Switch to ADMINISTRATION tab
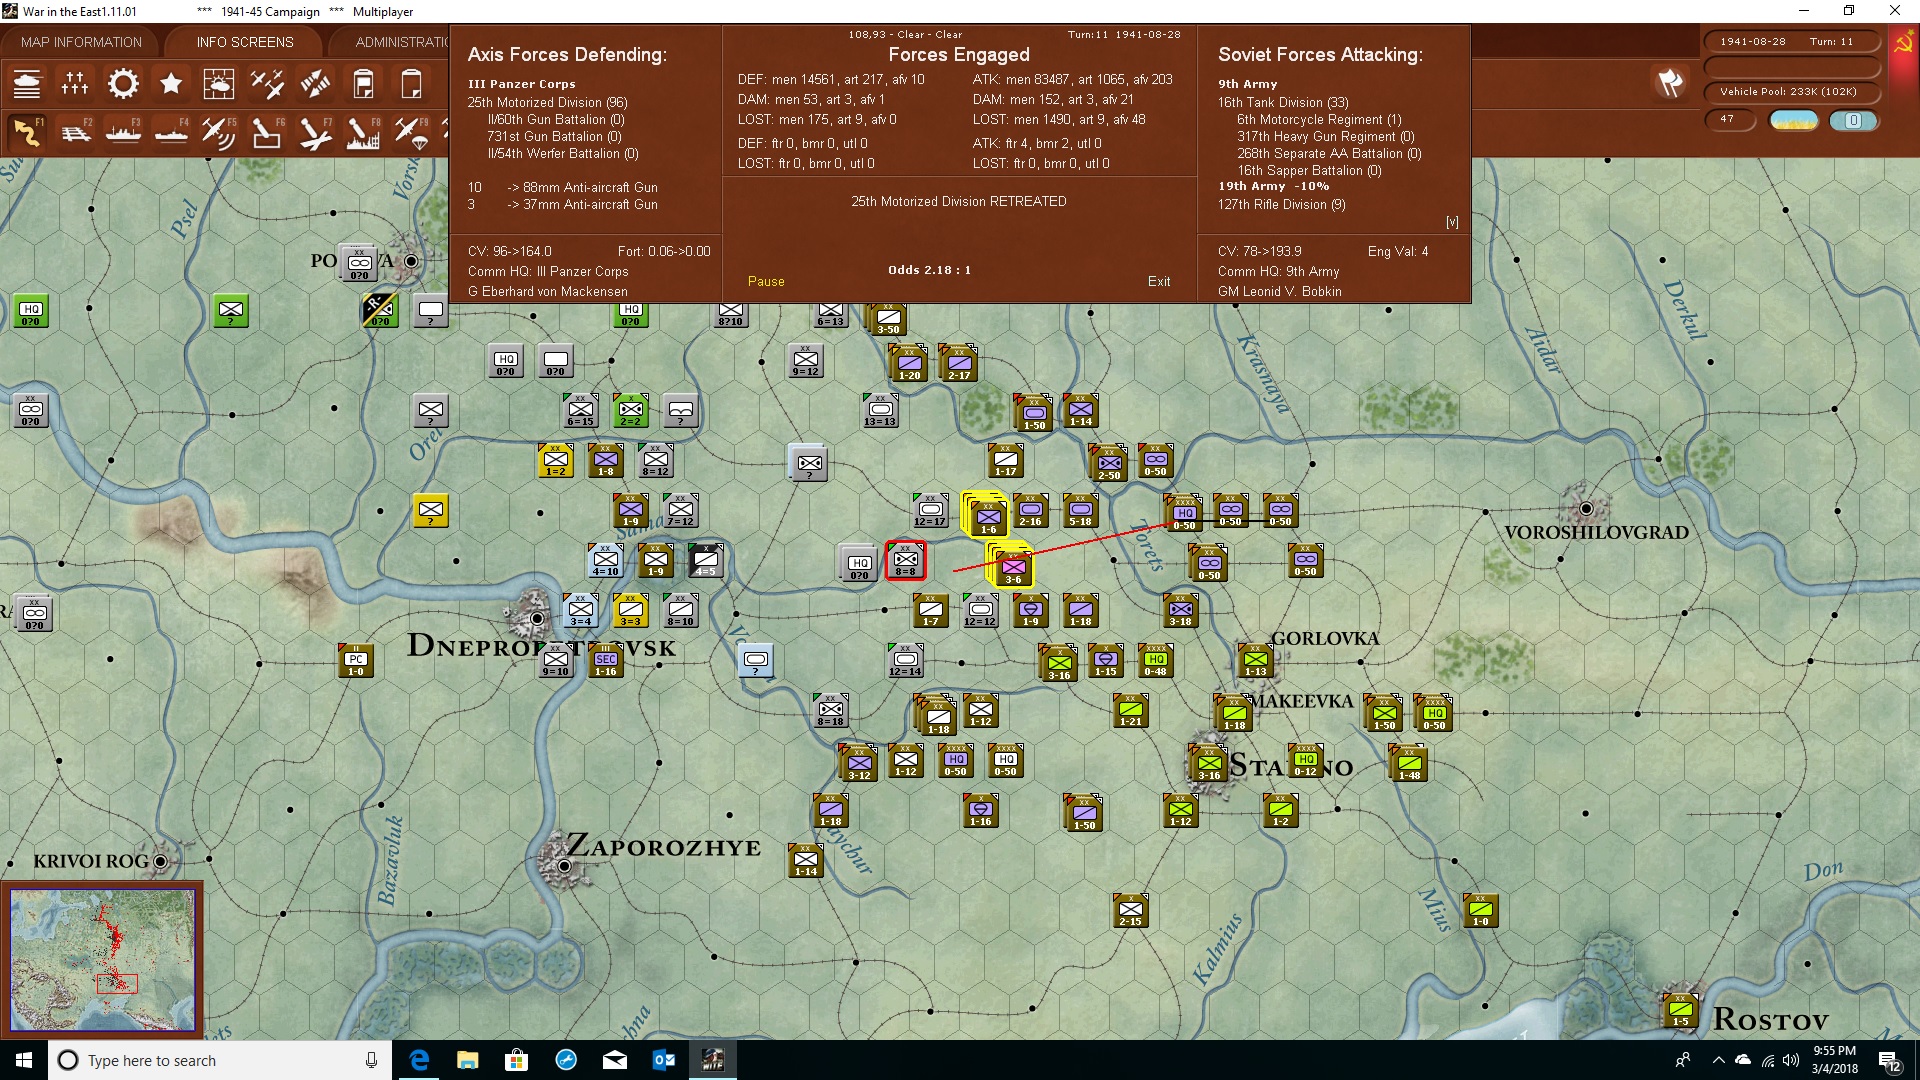 (400, 42)
